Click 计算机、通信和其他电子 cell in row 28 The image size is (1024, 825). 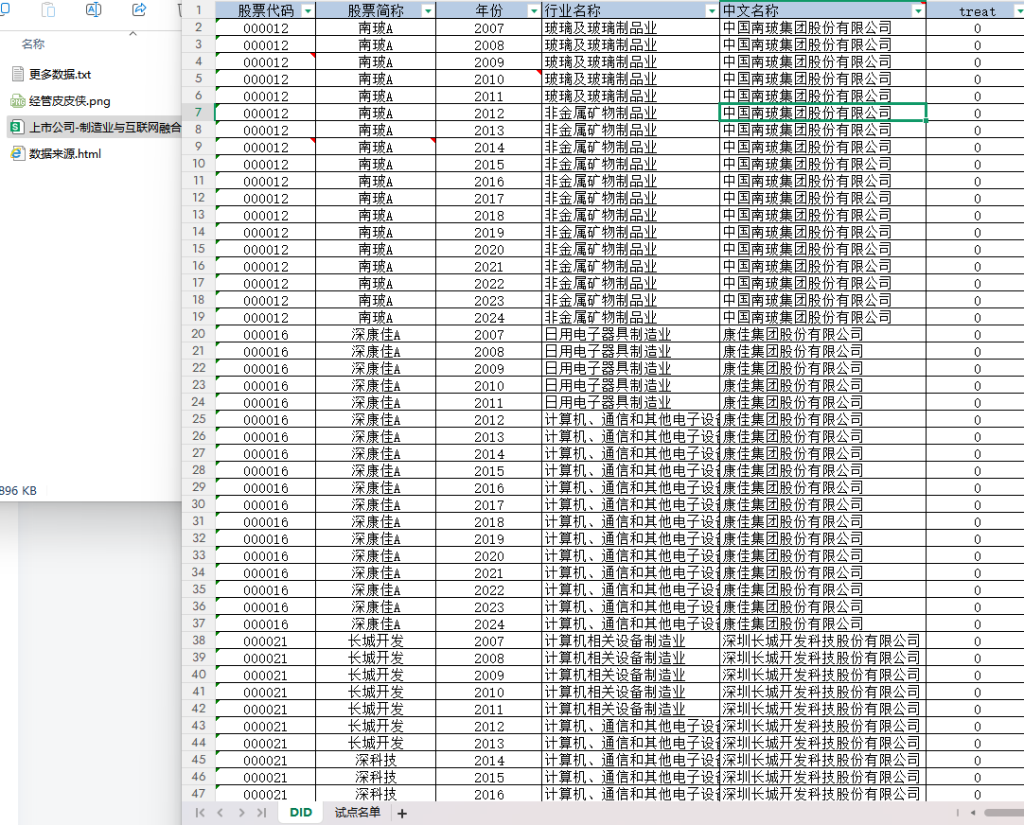click(630, 470)
